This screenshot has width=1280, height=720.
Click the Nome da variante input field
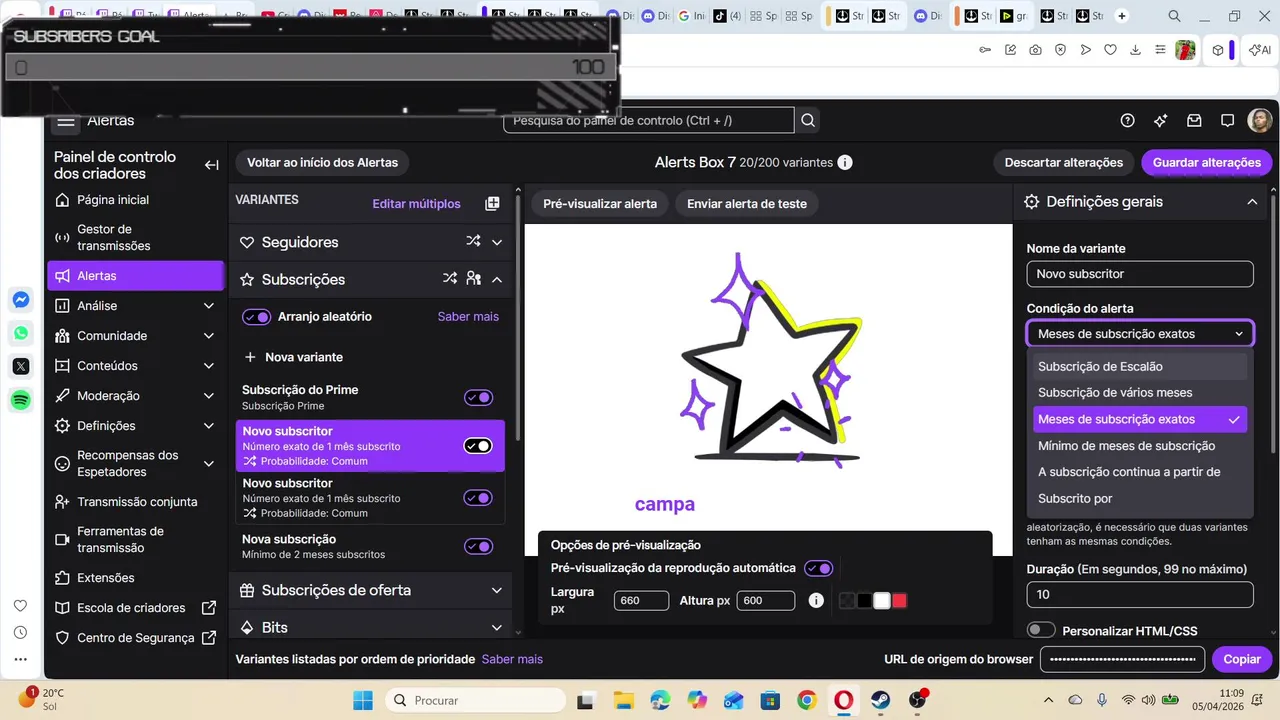tap(1140, 274)
